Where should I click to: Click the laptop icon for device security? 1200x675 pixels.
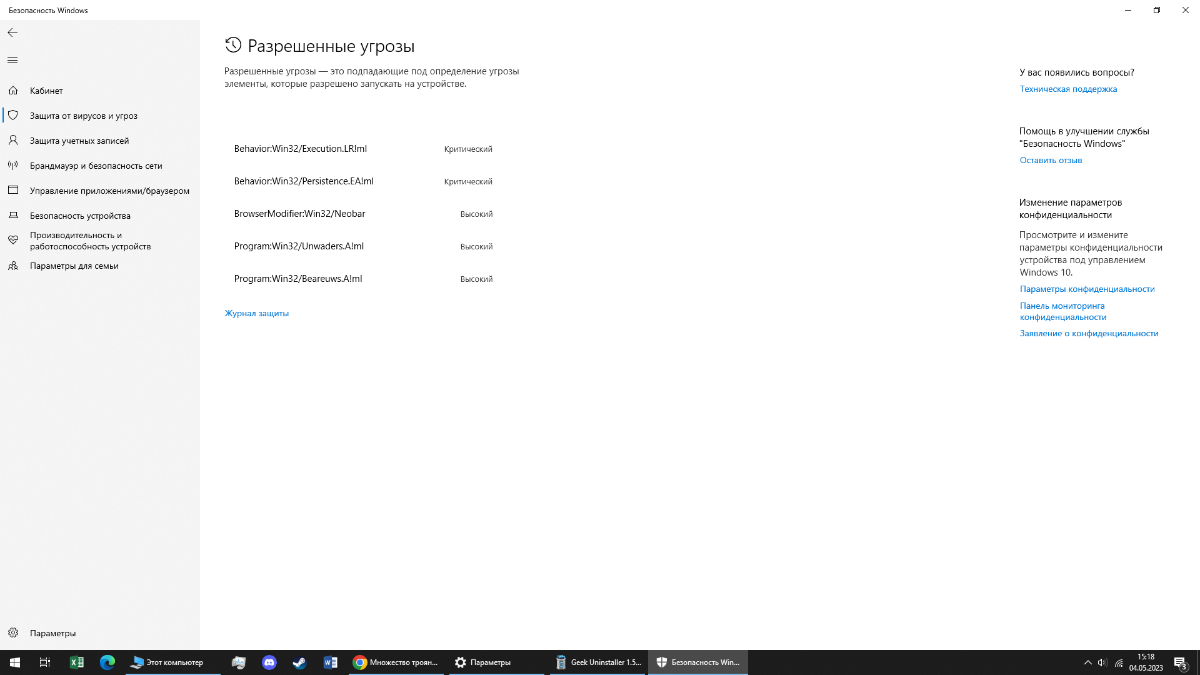13,215
